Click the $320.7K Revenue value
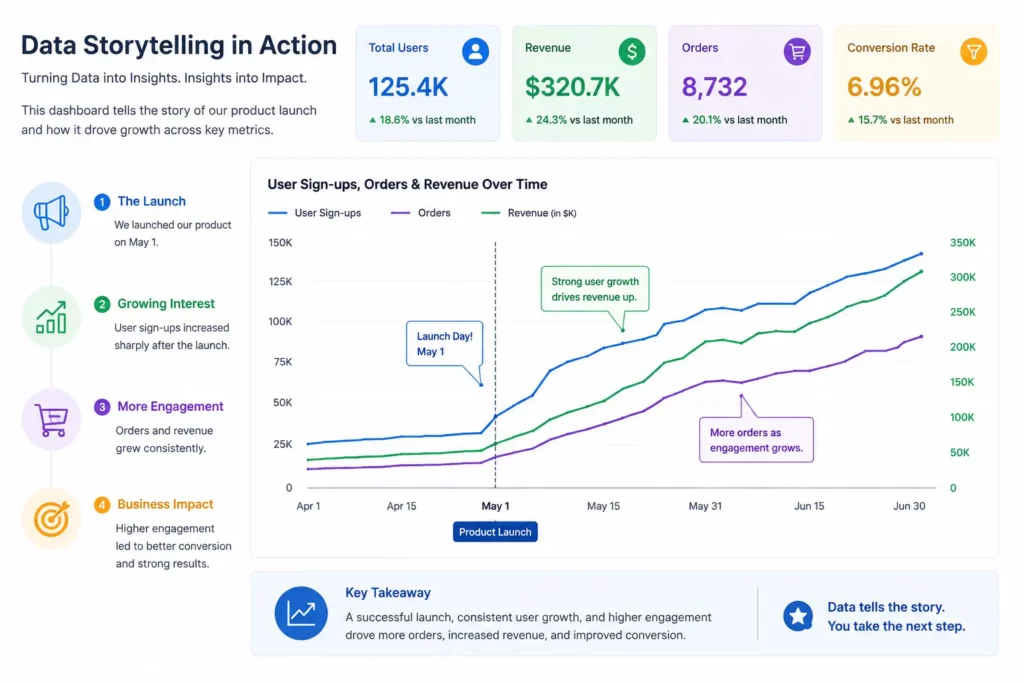The height and width of the screenshot is (683, 1024). tap(572, 87)
